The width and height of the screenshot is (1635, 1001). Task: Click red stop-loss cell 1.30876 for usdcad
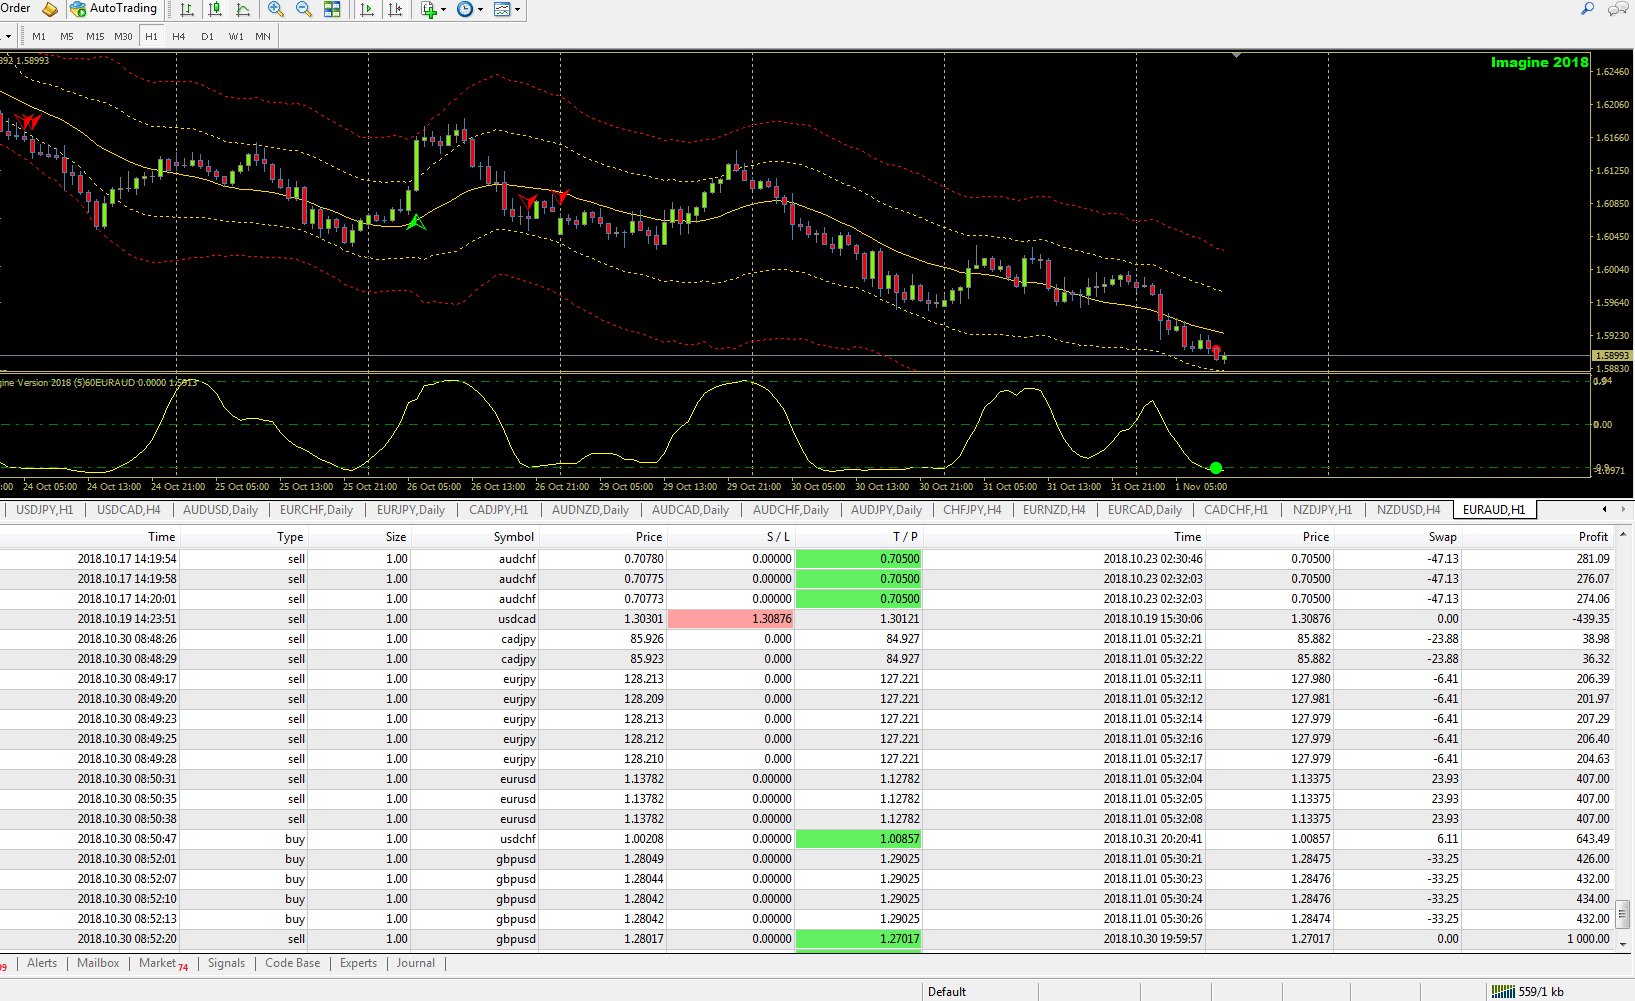731,619
